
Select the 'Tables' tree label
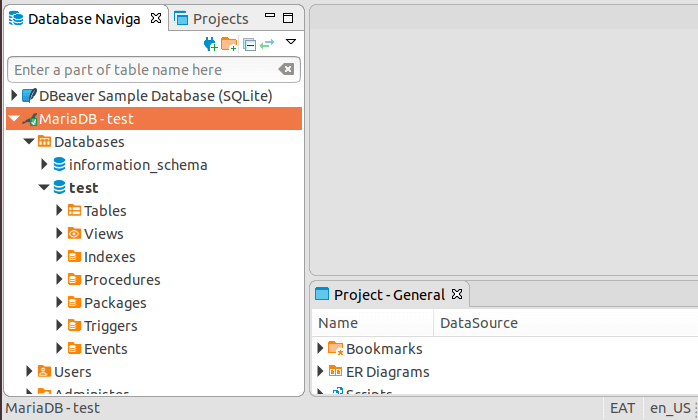pyautogui.click(x=106, y=211)
